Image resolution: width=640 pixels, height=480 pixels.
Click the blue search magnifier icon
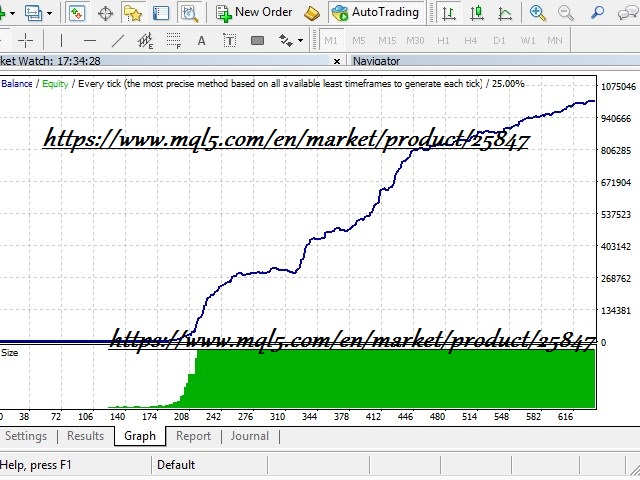597,12
